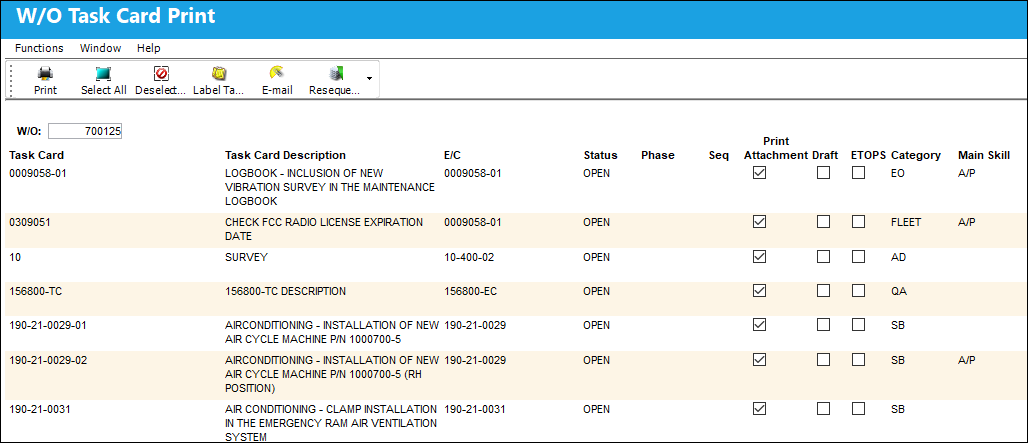This screenshot has height=443, width=1028.
Task: Click E/C value 190-21-0031
Action: coord(475,410)
